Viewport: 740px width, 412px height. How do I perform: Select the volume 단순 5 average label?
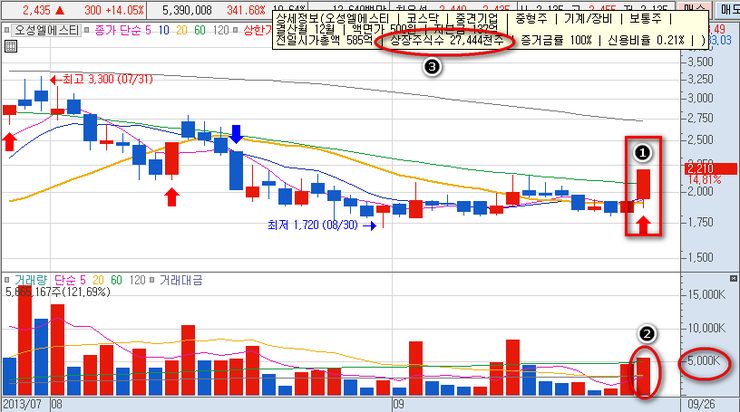click(70, 280)
